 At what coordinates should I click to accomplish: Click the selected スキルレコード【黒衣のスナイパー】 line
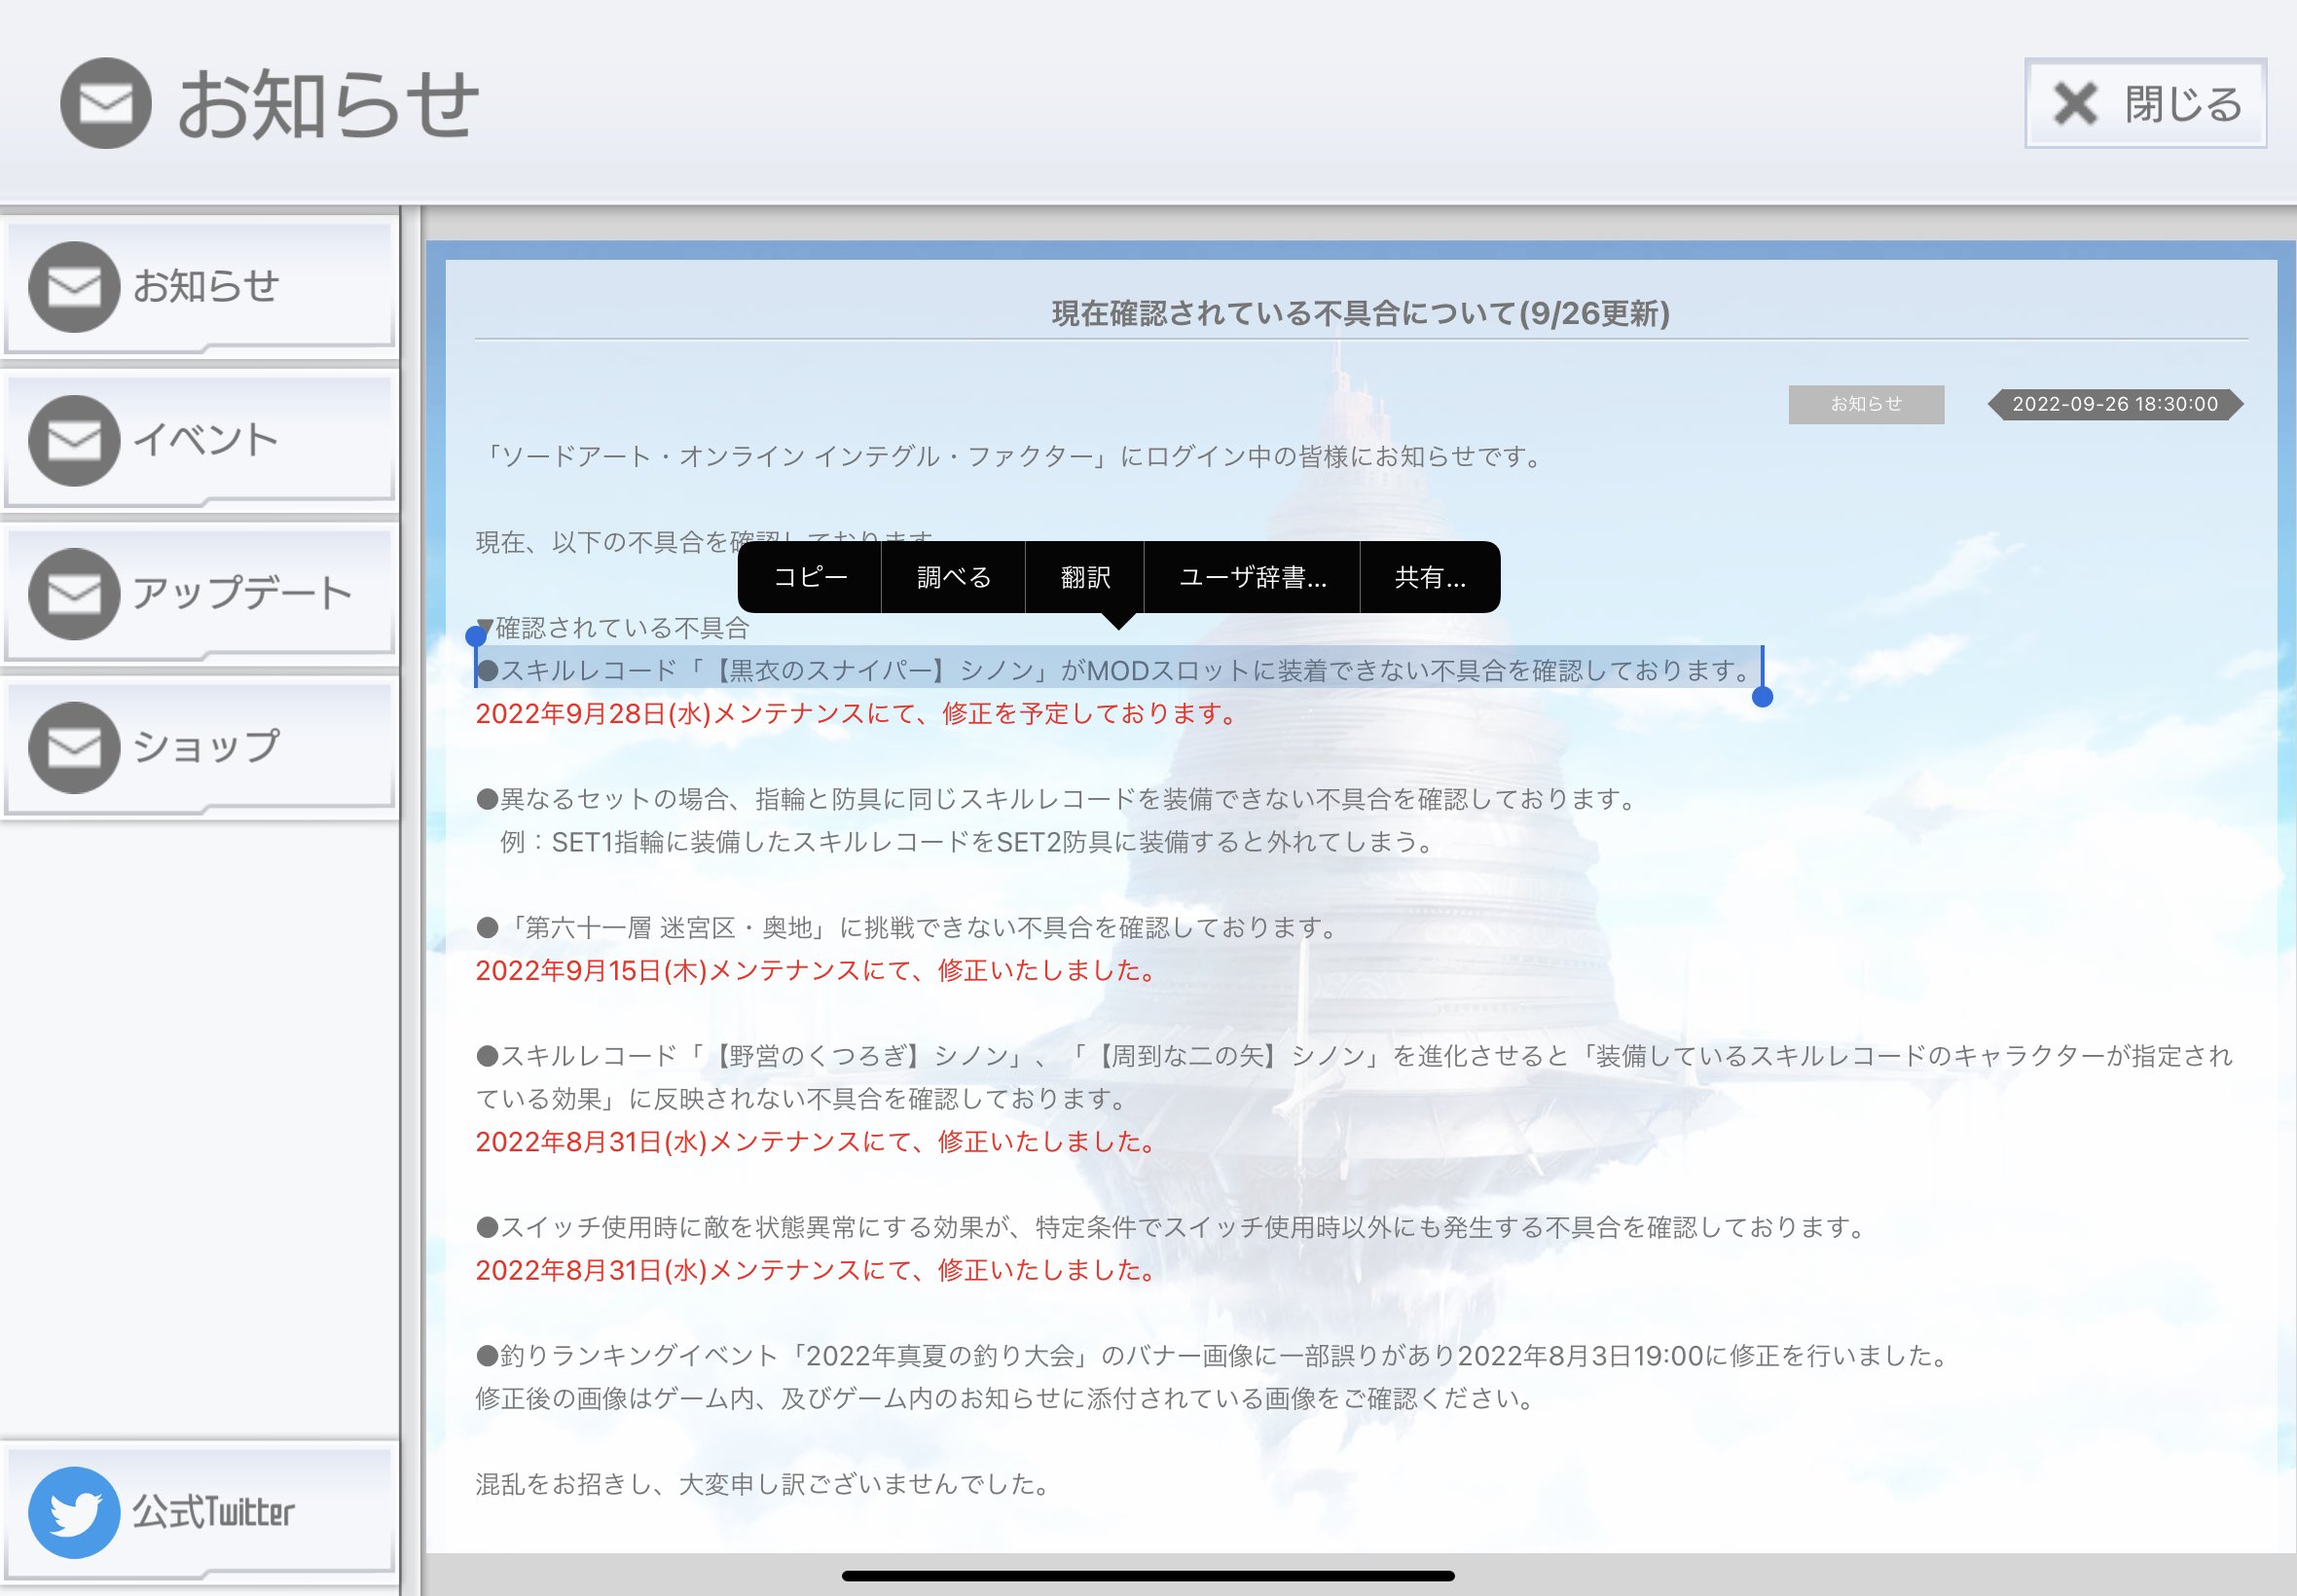[x=1117, y=670]
